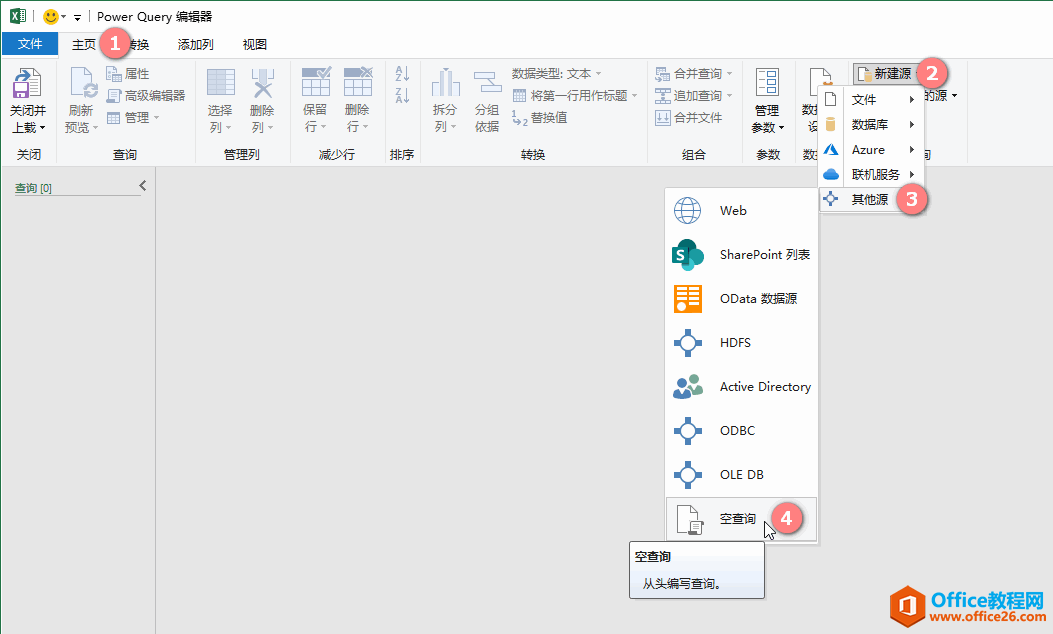Click the Remove Rows (删除行) icon
Screen dimensions: 1053x634
point(358,82)
